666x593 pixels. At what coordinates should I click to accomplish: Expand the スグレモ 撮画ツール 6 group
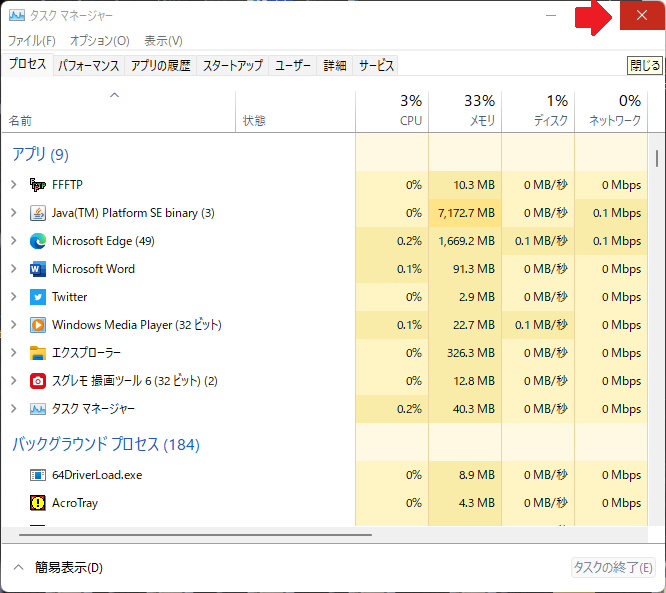tap(14, 381)
